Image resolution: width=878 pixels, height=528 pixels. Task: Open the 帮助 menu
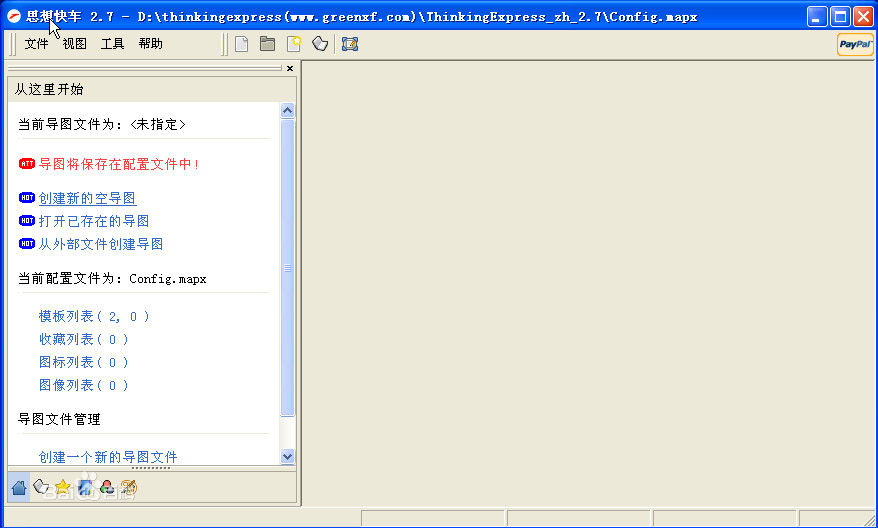(150, 44)
